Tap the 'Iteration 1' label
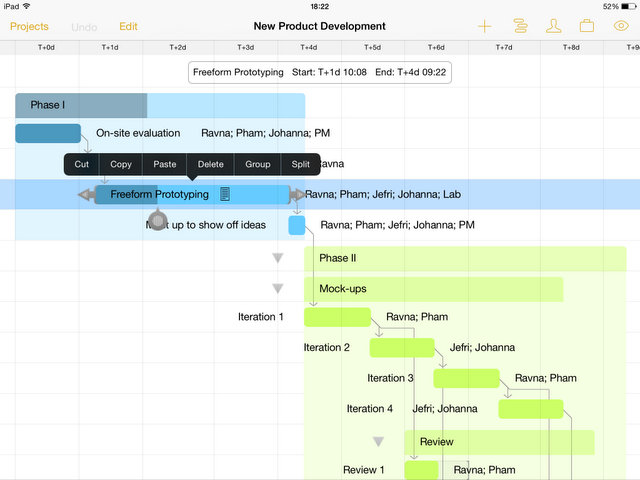This screenshot has width=640, height=480. [x=260, y=317]
